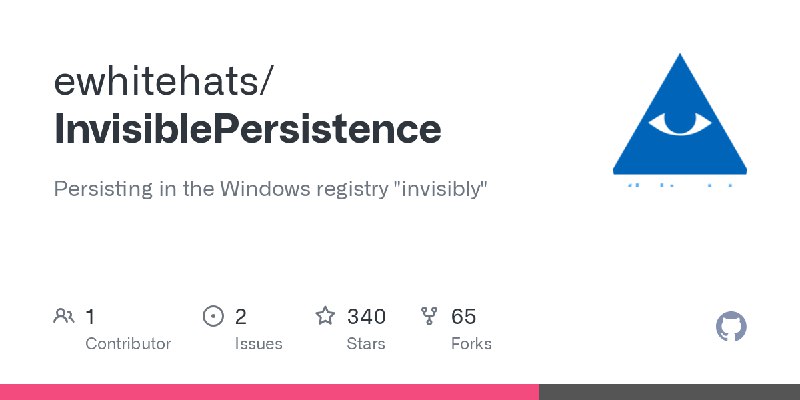
Task: Click the issues count number 2
Action: [241, 317]
